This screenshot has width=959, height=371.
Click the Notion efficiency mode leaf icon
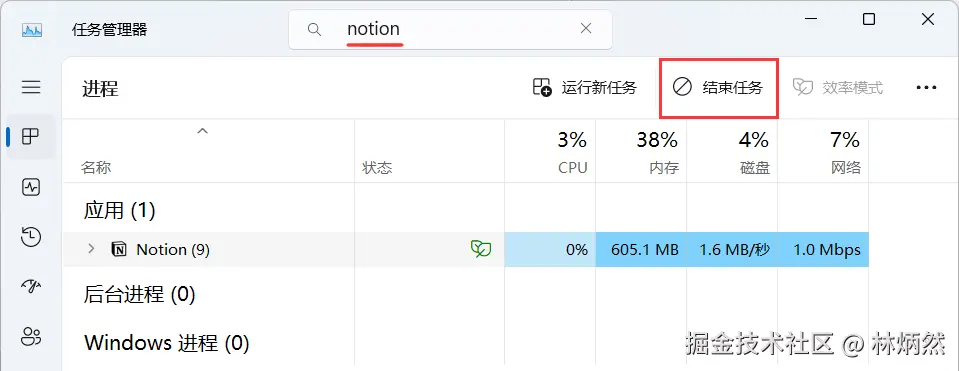pyautogui.click(x=481, y=249)
